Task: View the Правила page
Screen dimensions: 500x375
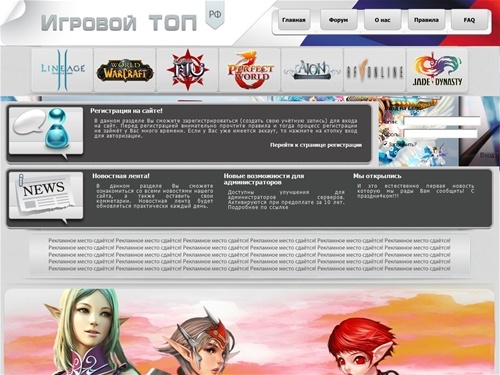Action: click(x=426, y=20)
